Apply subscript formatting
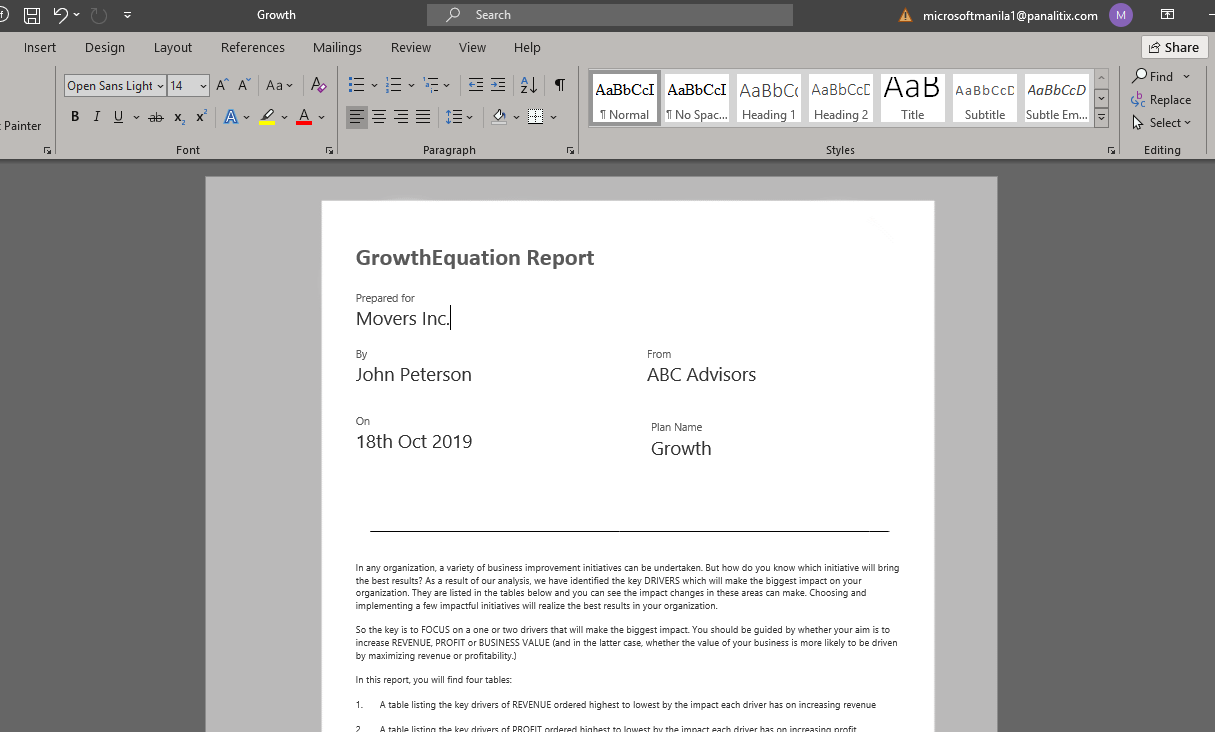Screen dimensions: 1215x732 pyautogui.click(x=180, y=117)
